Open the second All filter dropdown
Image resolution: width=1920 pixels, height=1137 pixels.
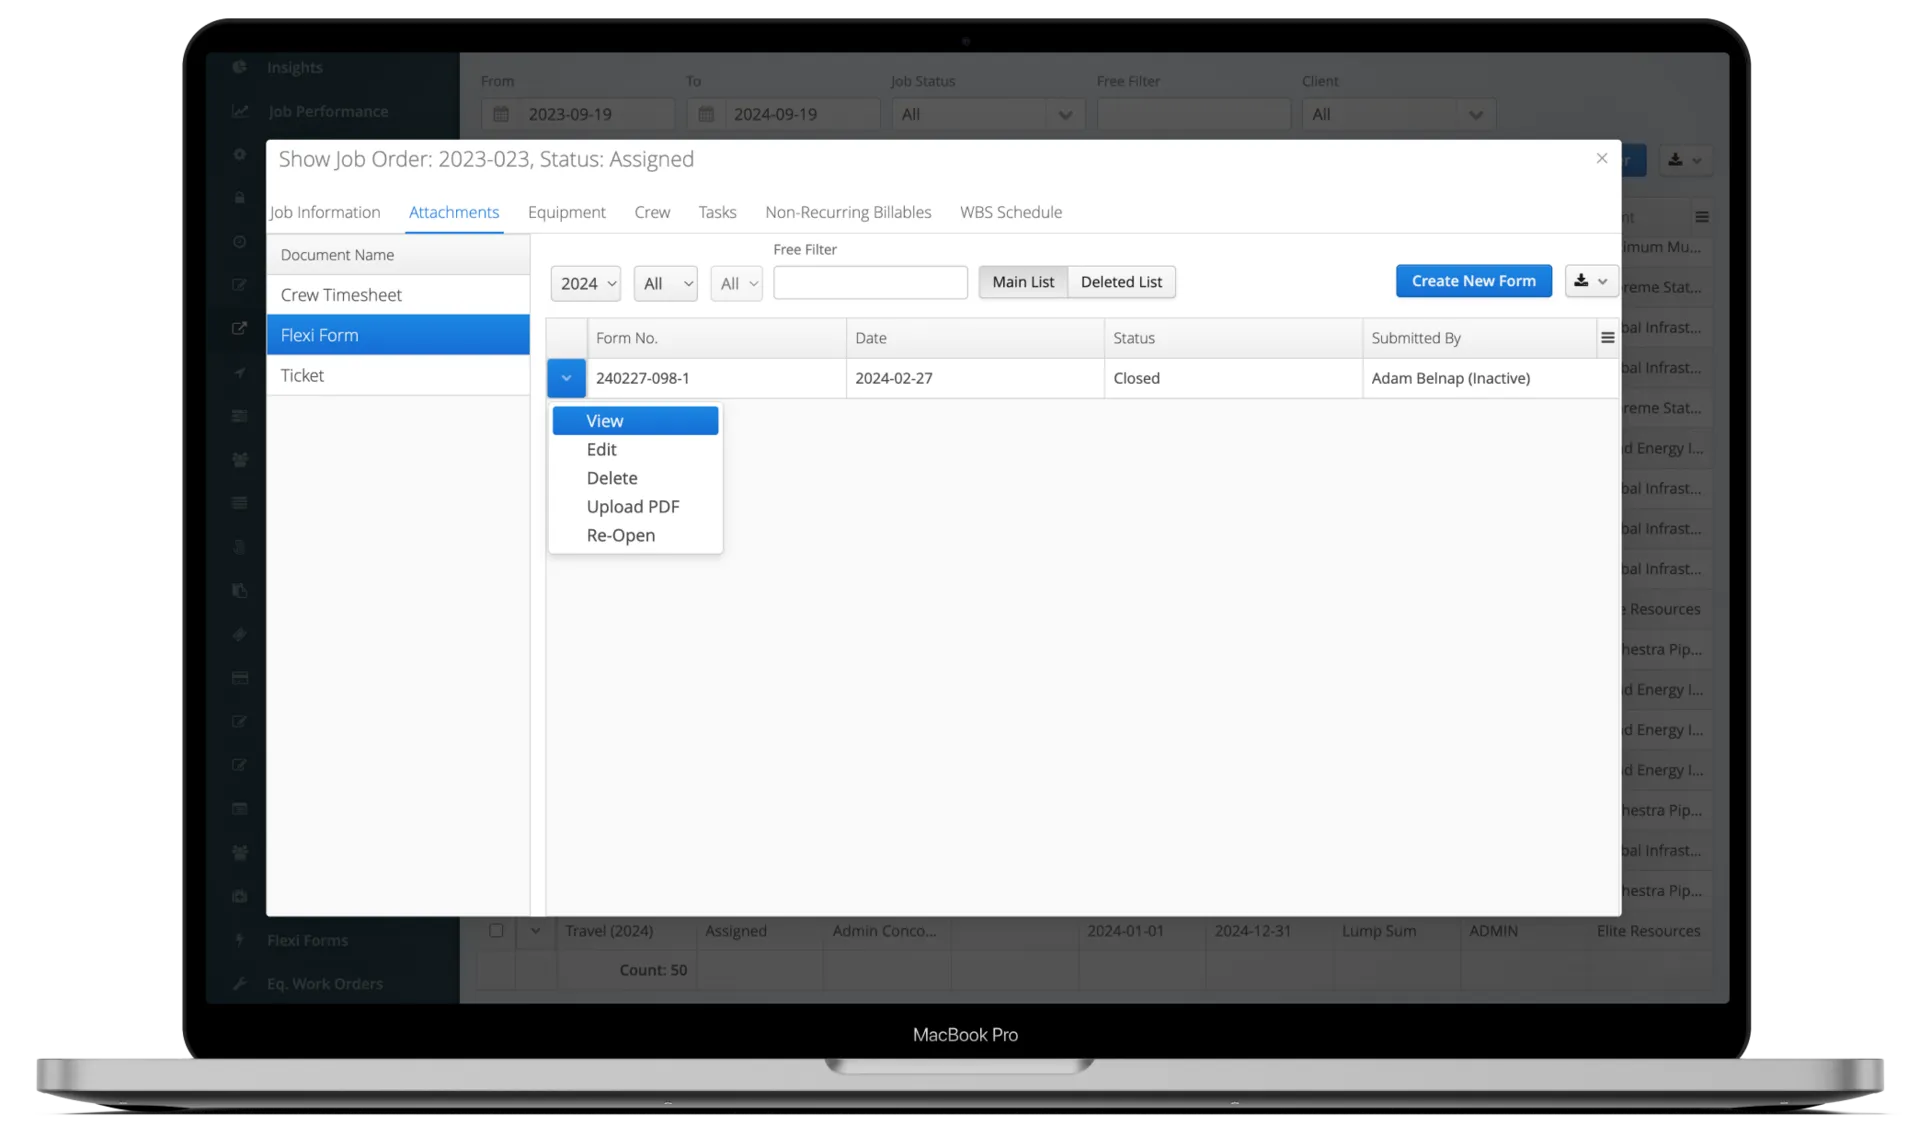(x=736, y=284)
